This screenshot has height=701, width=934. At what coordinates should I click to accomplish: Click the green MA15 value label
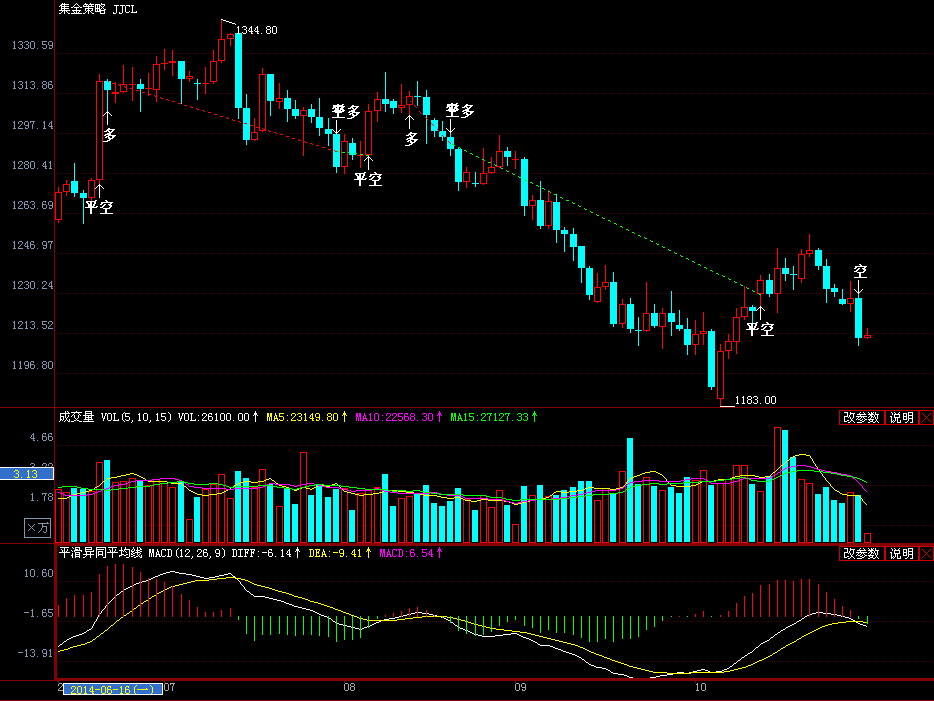(490, 417)
